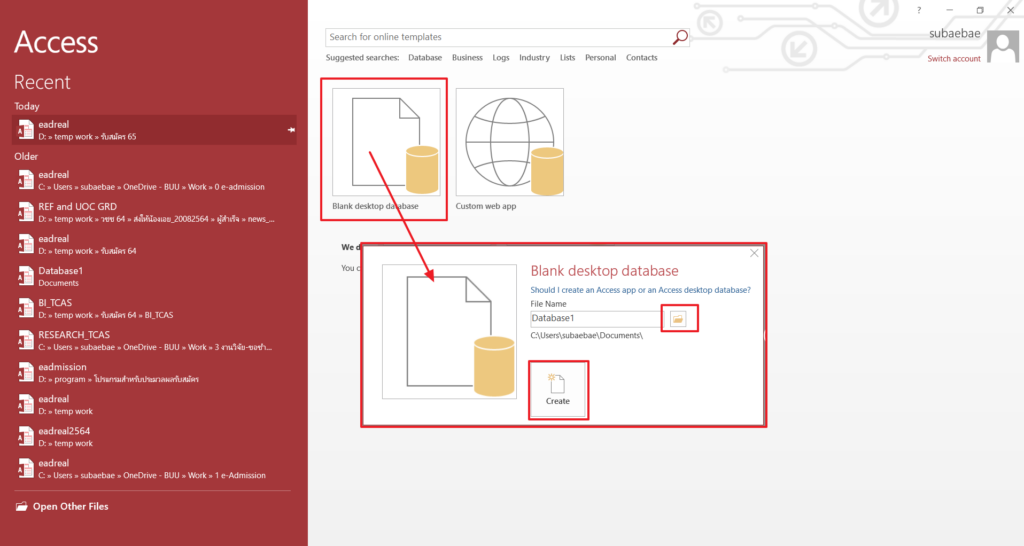The height and width of the screenshot is (546, 1024).
Task: Click the File Name input field
Action: coord(595,318)
